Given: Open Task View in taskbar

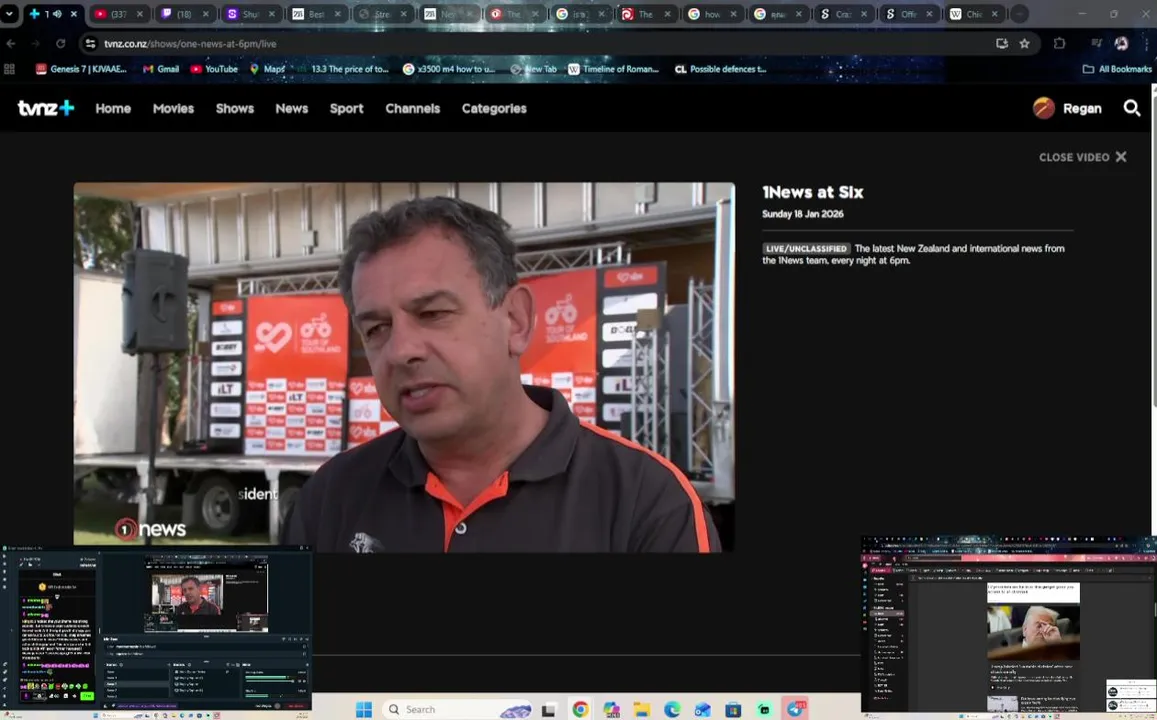Looking at the screenshot, I should [548, 710].
